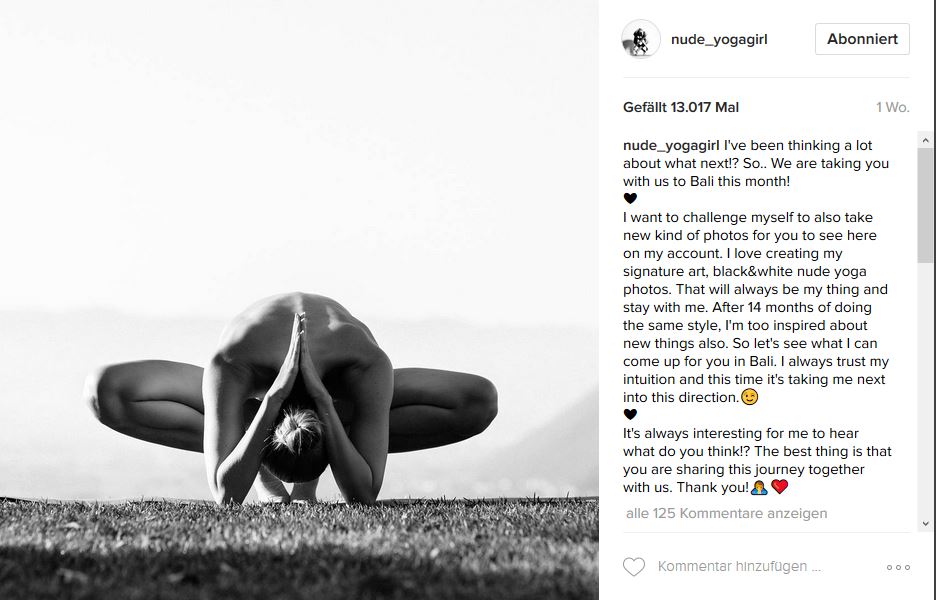Click the winking emoji in caption
The width and height of the screenshot is (936, 600).
pyautogui.click(x=749, y=397)
